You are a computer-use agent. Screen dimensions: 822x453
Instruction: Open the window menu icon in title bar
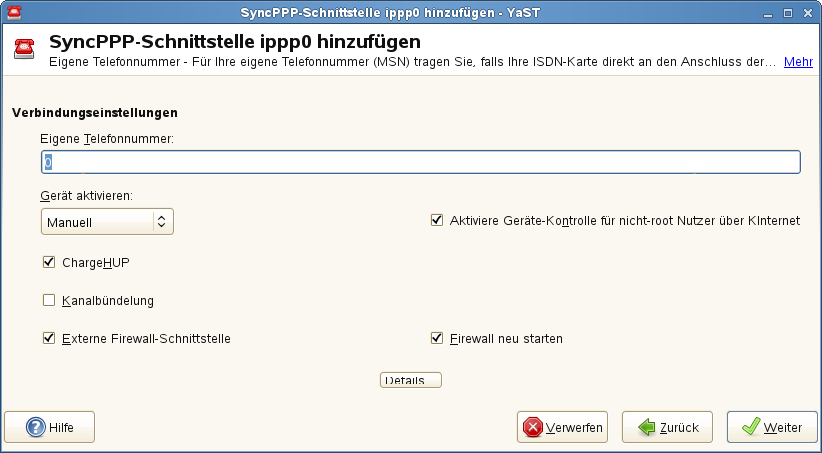tap(11, 12)
